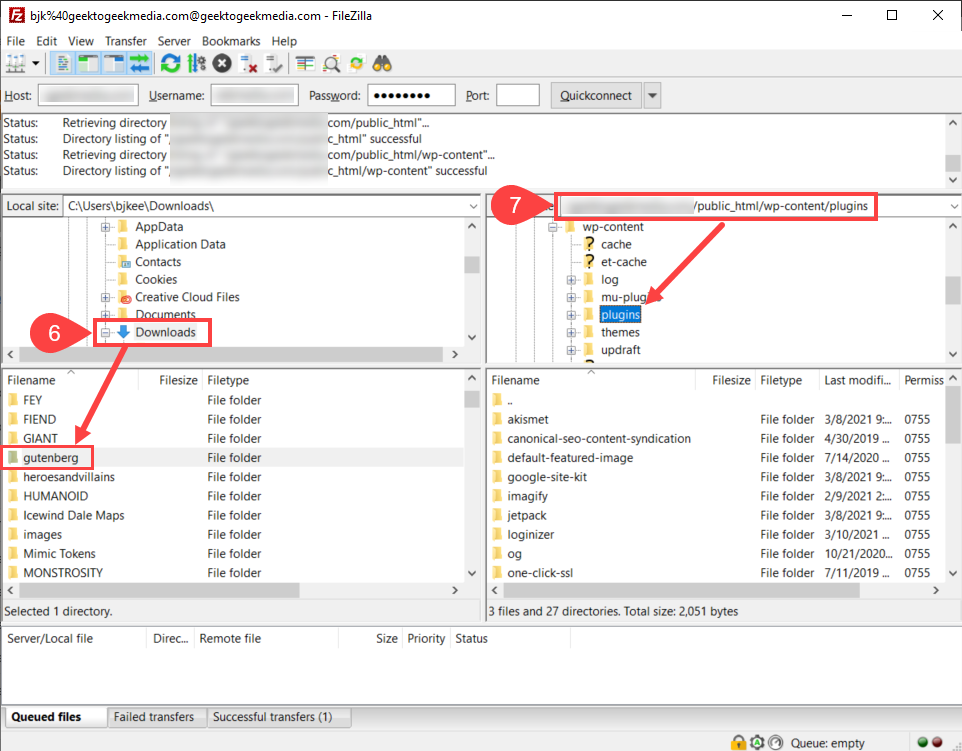Open the Transfer menu
The height and width of the screenshot is (751, 962).
click(x=124, y=41)
